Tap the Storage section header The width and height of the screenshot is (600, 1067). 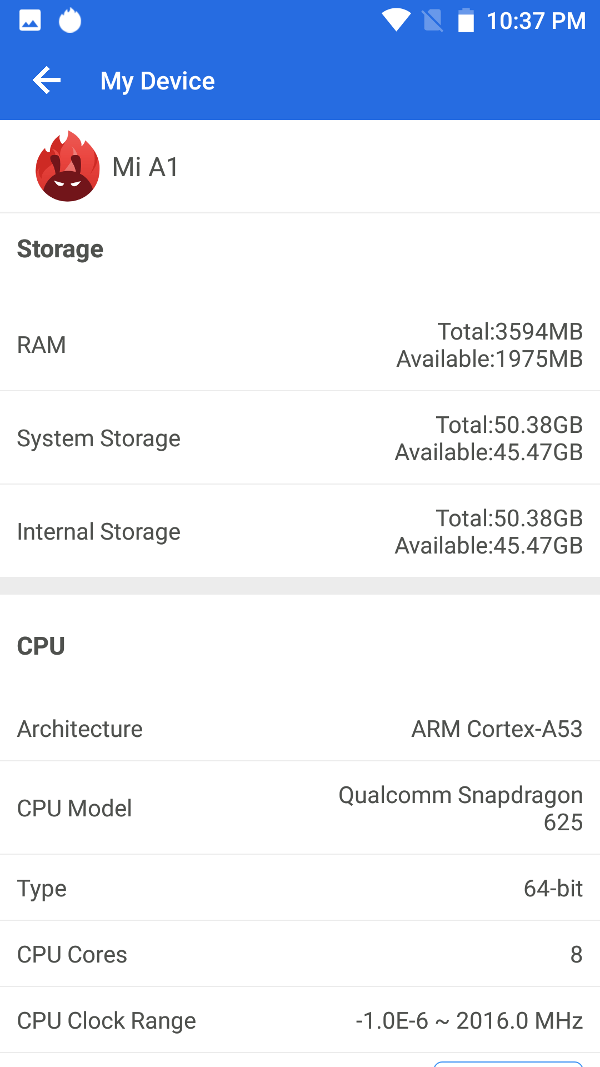pos(60,249)
